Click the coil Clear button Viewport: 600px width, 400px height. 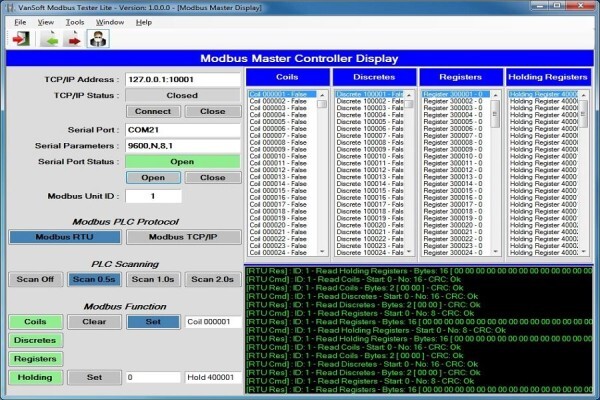(x=94, y=322)
